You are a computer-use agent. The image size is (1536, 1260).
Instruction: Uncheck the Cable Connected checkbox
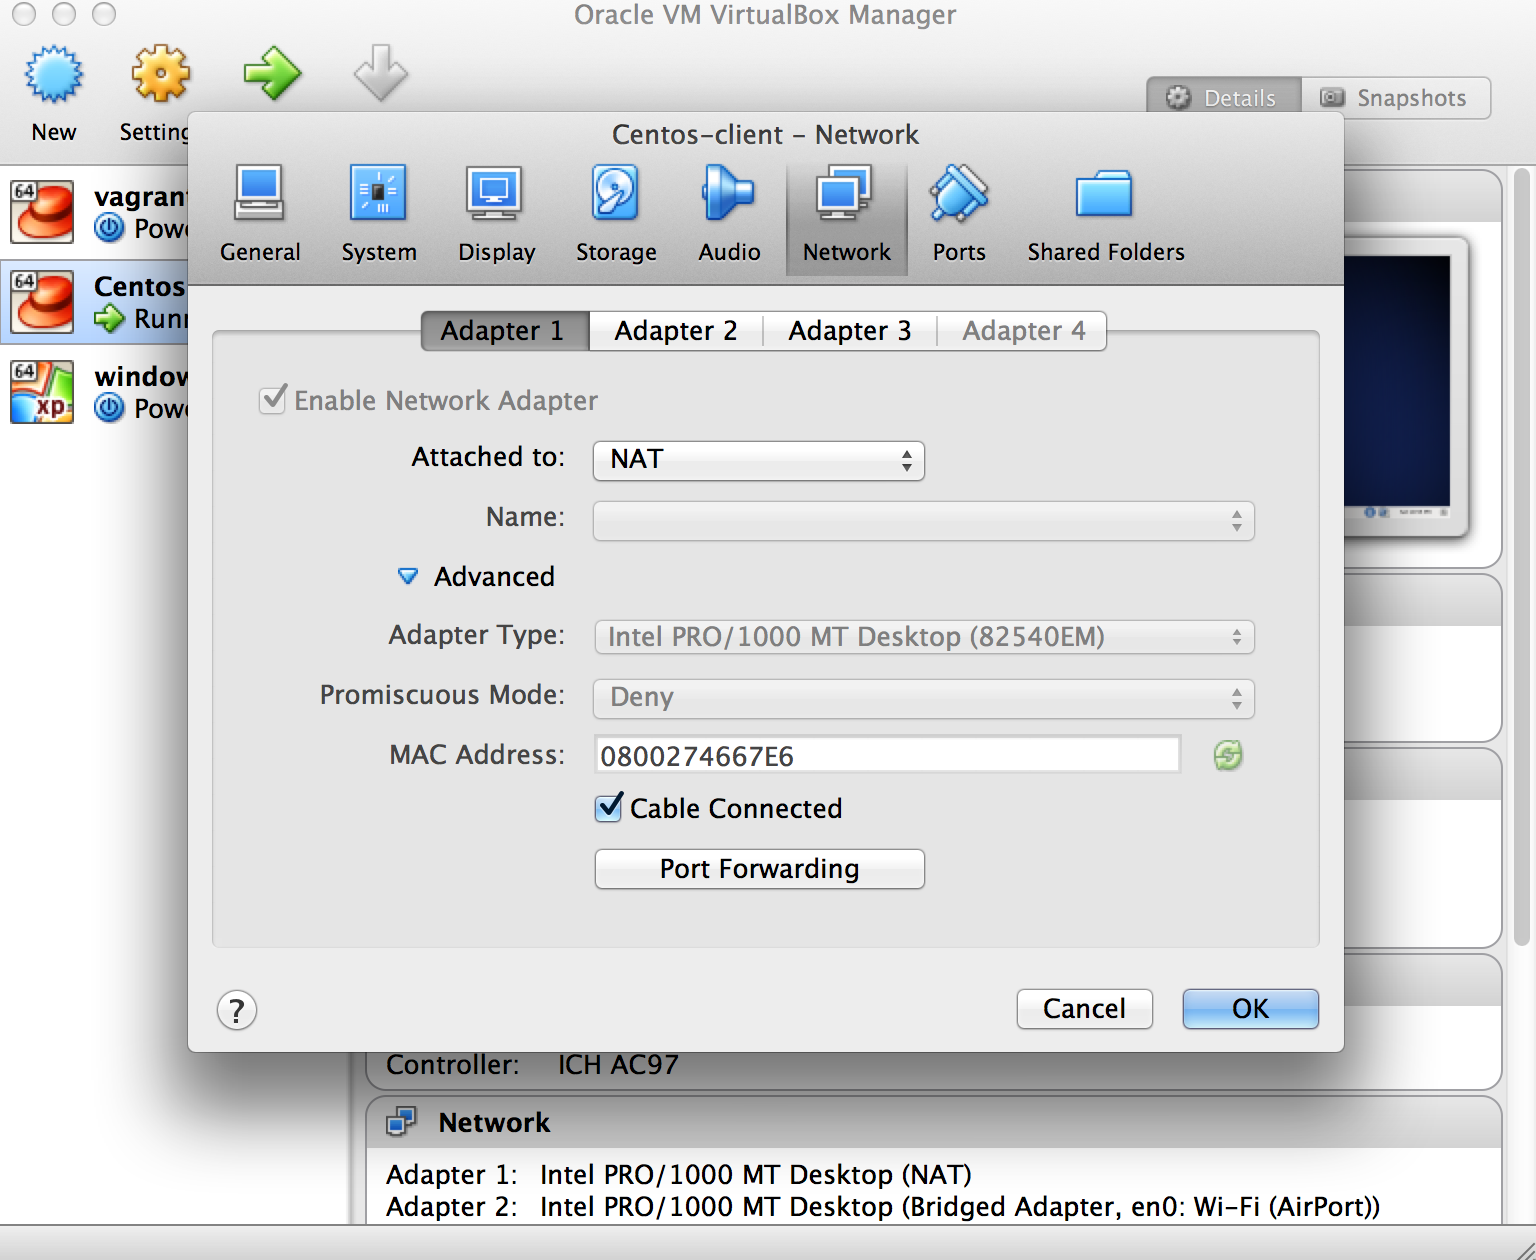609,807
